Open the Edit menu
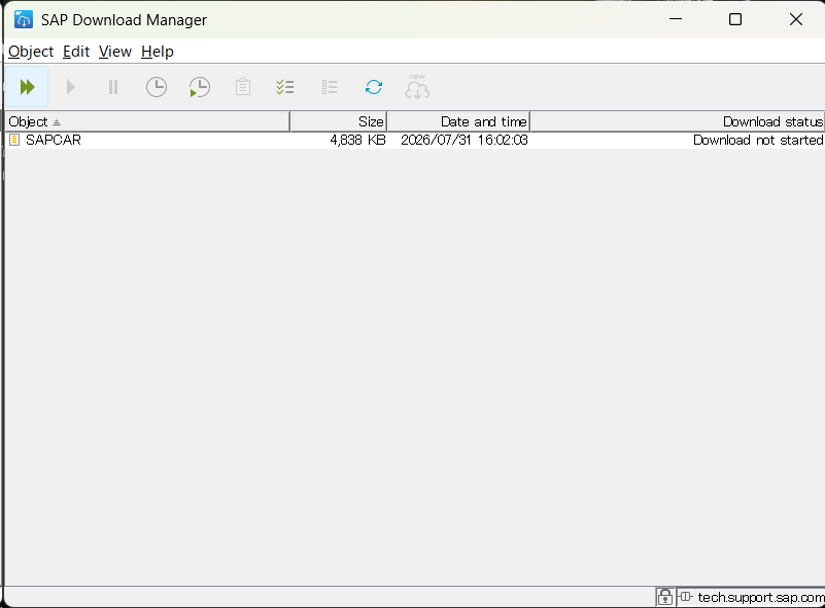The image size is (825, 608). pyautogui.click(x=76, y=52)
